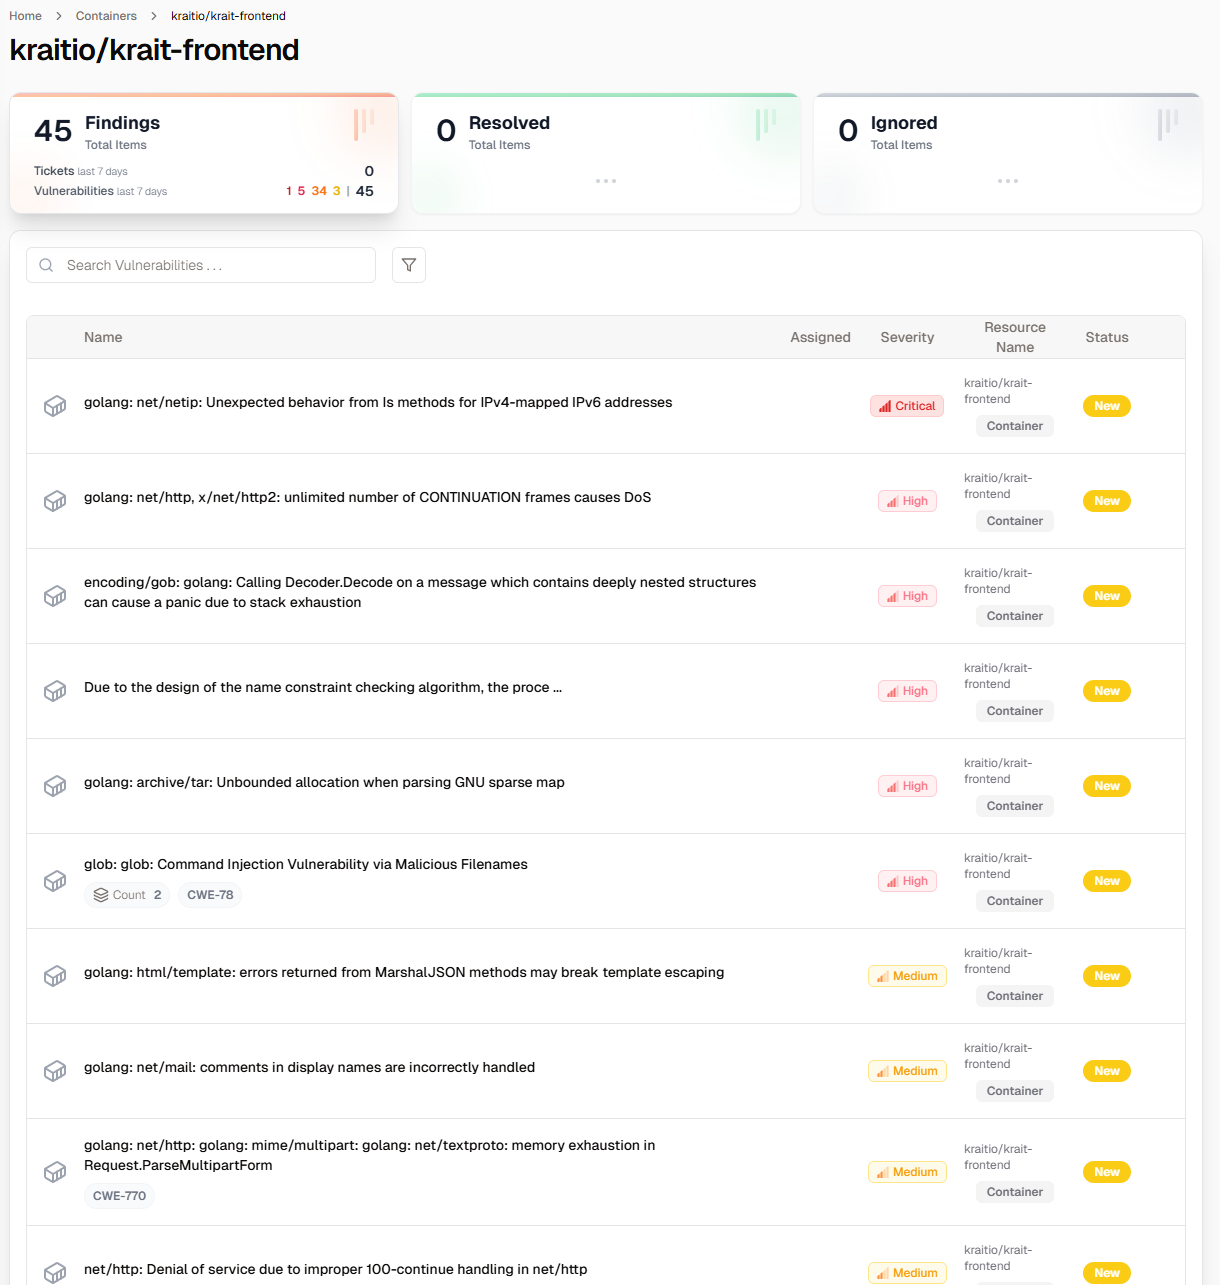Click the Home breadcrumb link

(x=25, y=15)
